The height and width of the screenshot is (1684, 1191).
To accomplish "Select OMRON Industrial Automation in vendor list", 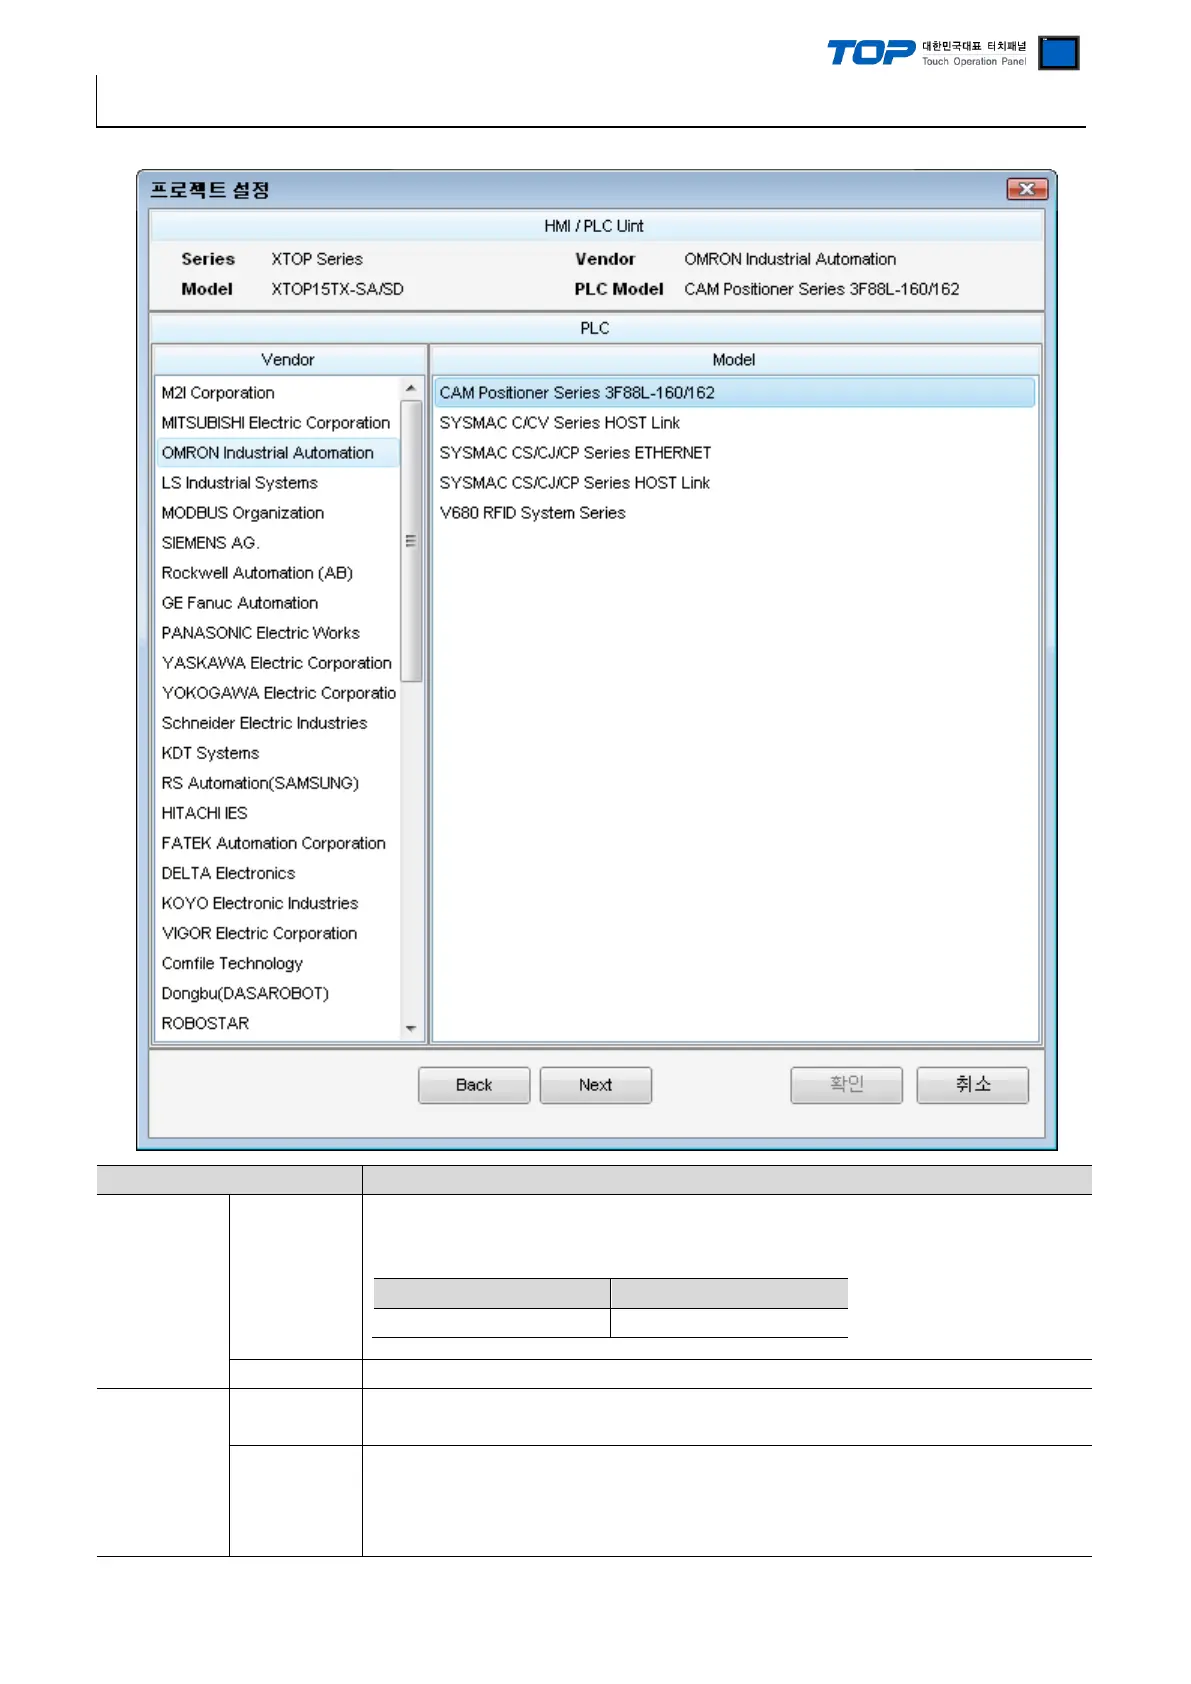I will click(x=278, y=453).
